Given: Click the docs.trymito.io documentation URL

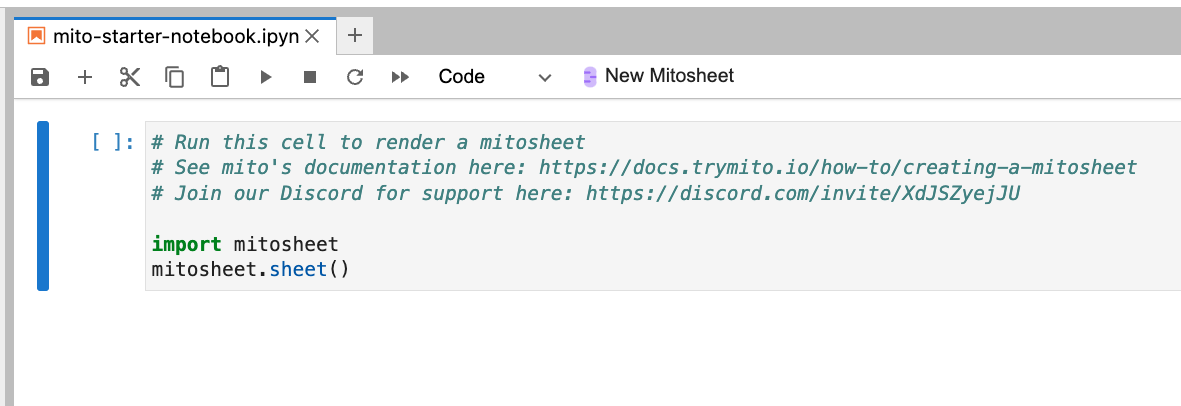Looking at the screenshot, I should 837,167.
